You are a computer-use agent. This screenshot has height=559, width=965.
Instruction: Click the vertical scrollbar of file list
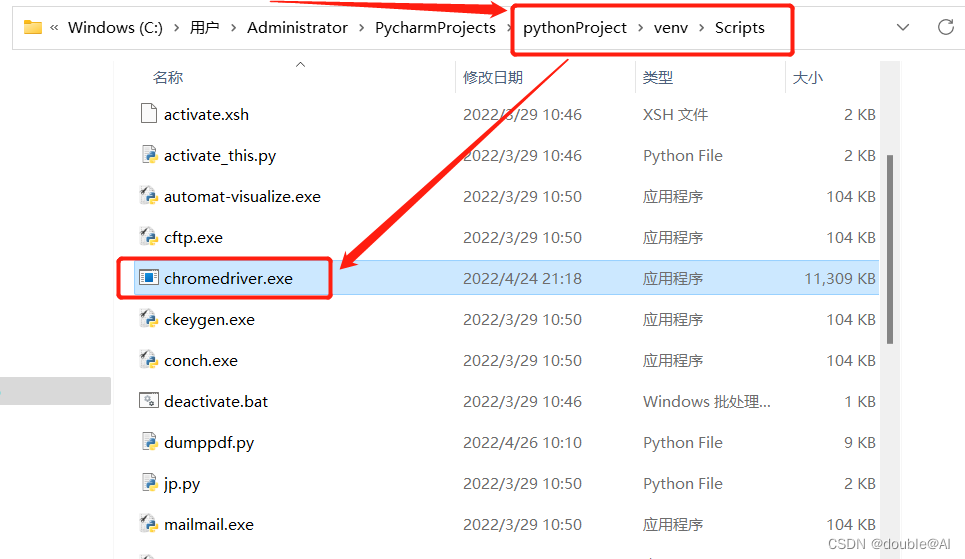click(889, 250)
